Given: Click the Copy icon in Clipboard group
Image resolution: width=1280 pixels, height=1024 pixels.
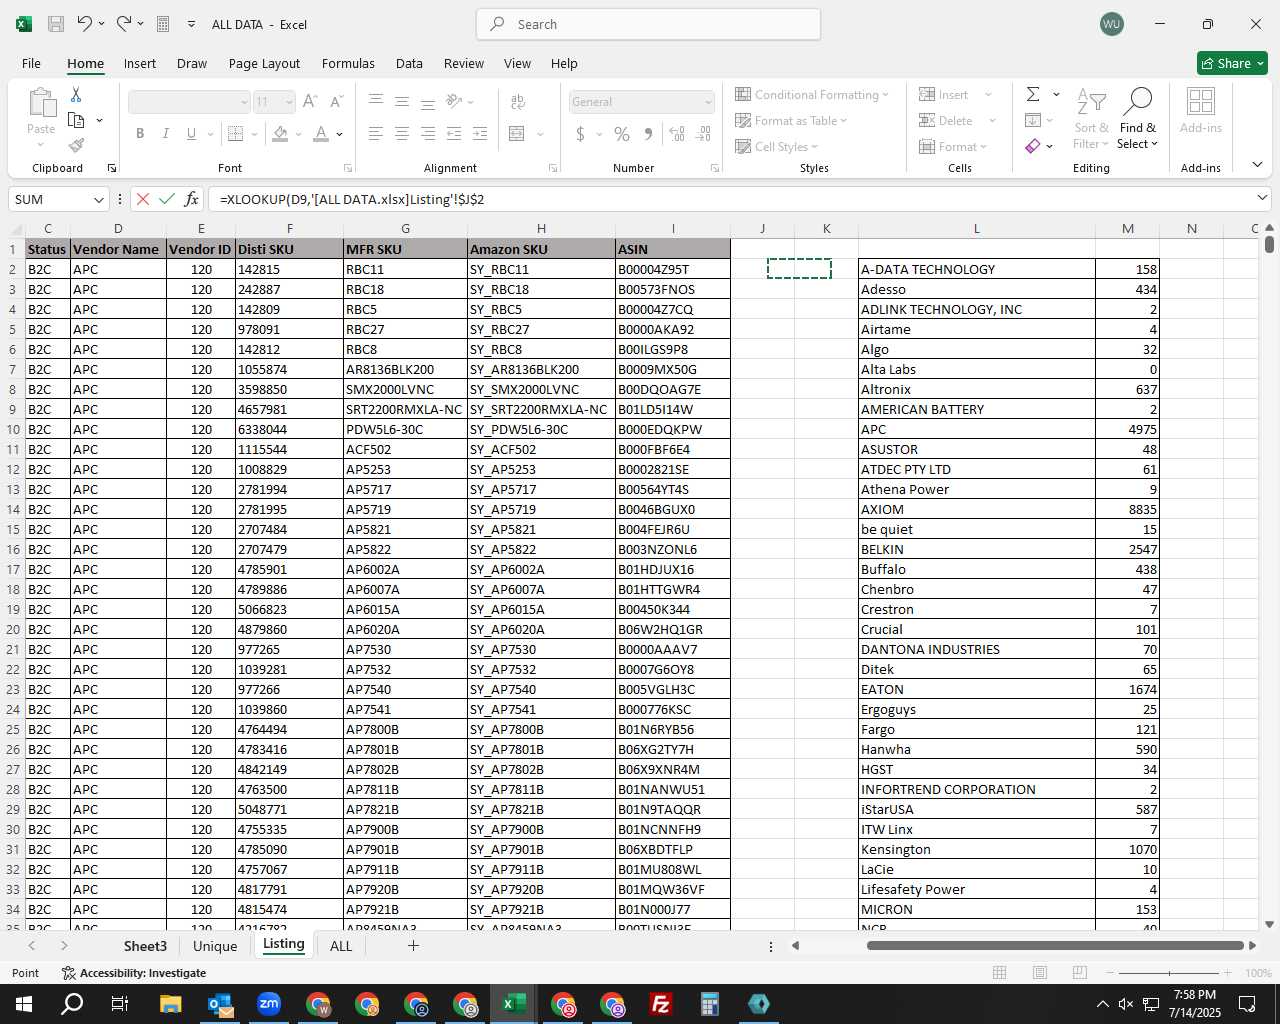Looking at the screenshot, I should tap(76, 120).
